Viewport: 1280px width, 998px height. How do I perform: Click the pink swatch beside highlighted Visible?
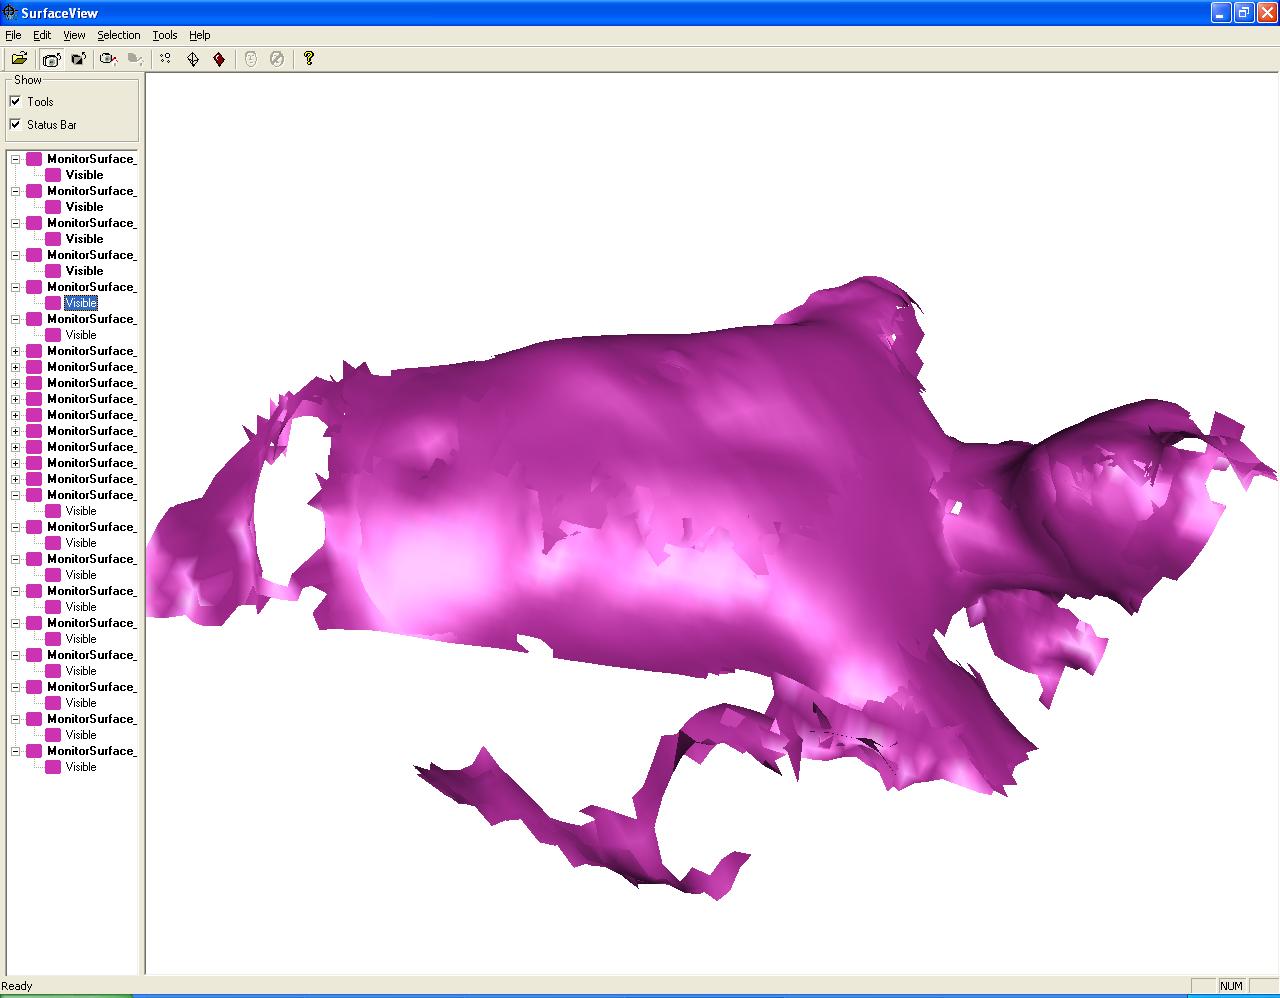[53, 303]
